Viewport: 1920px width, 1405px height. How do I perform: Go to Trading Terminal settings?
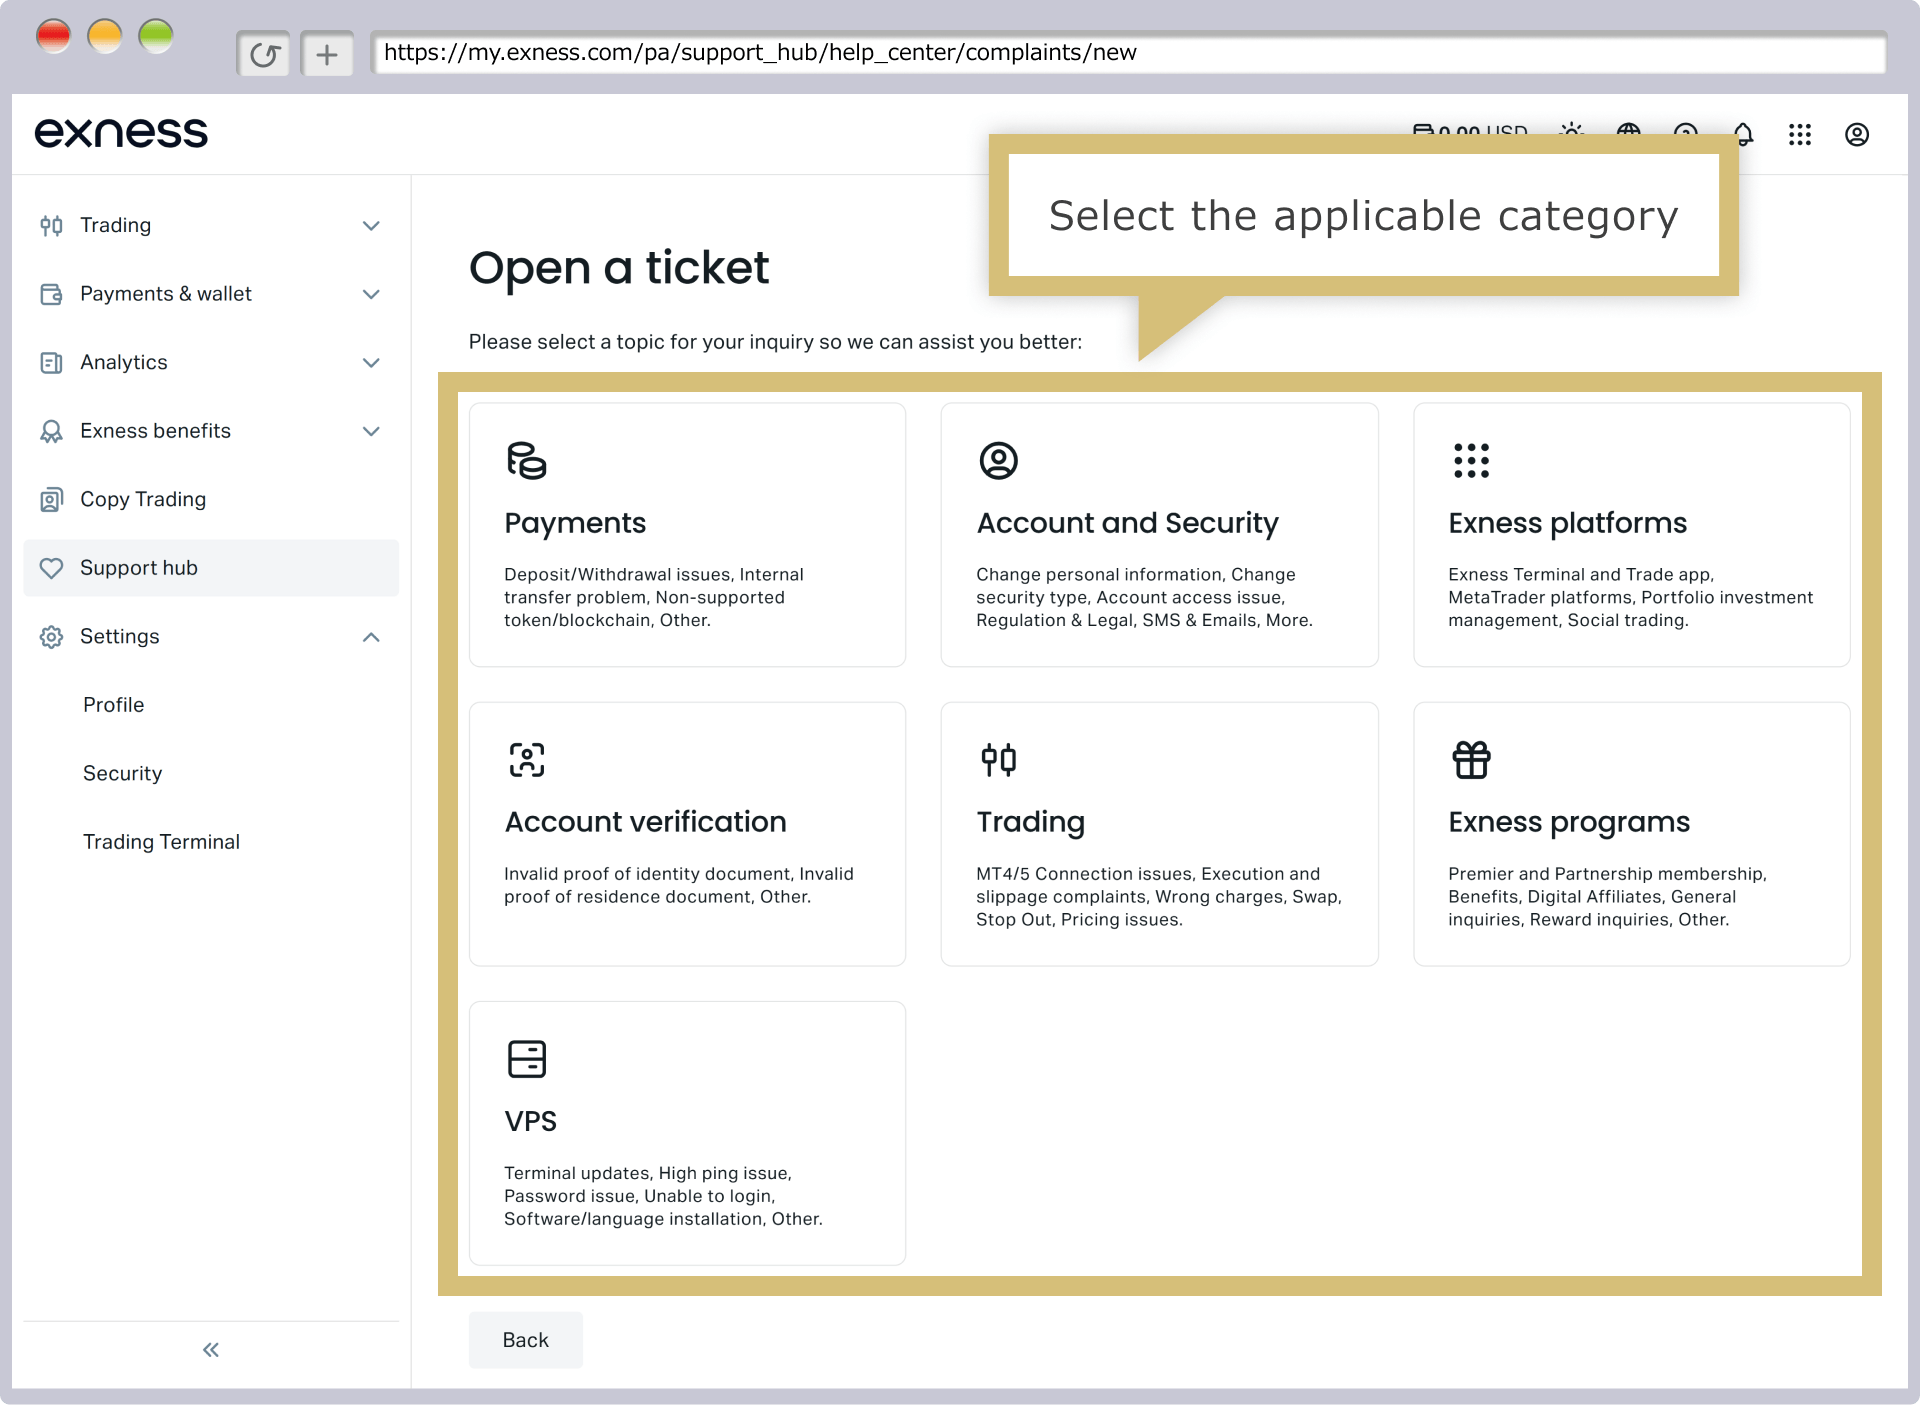(161, 842)
